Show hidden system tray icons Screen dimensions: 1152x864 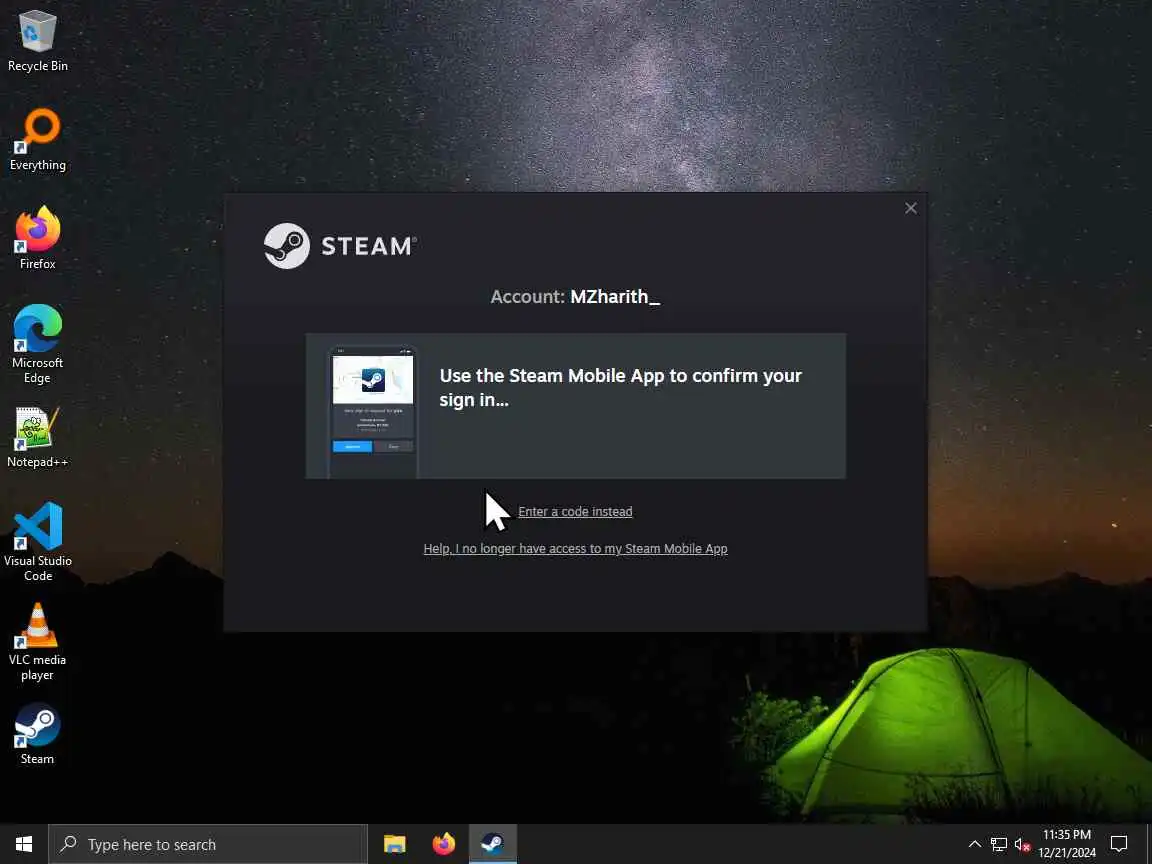coord(974,844)
